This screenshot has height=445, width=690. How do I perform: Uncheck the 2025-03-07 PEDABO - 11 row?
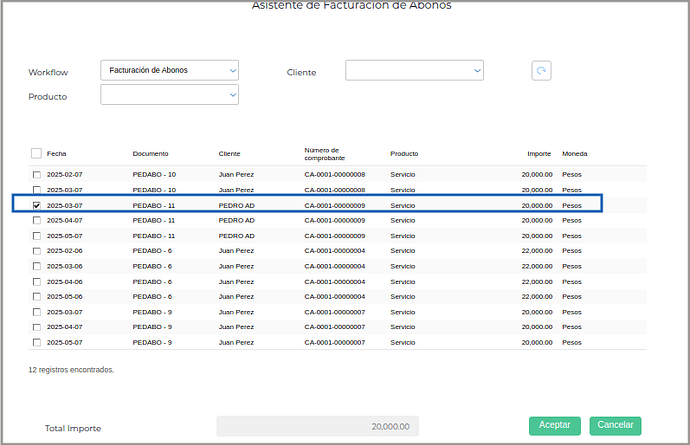click(x=37, y=205)
